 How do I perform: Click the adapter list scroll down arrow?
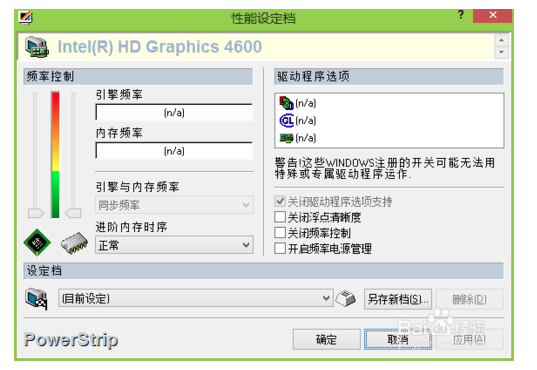[501, 52]
